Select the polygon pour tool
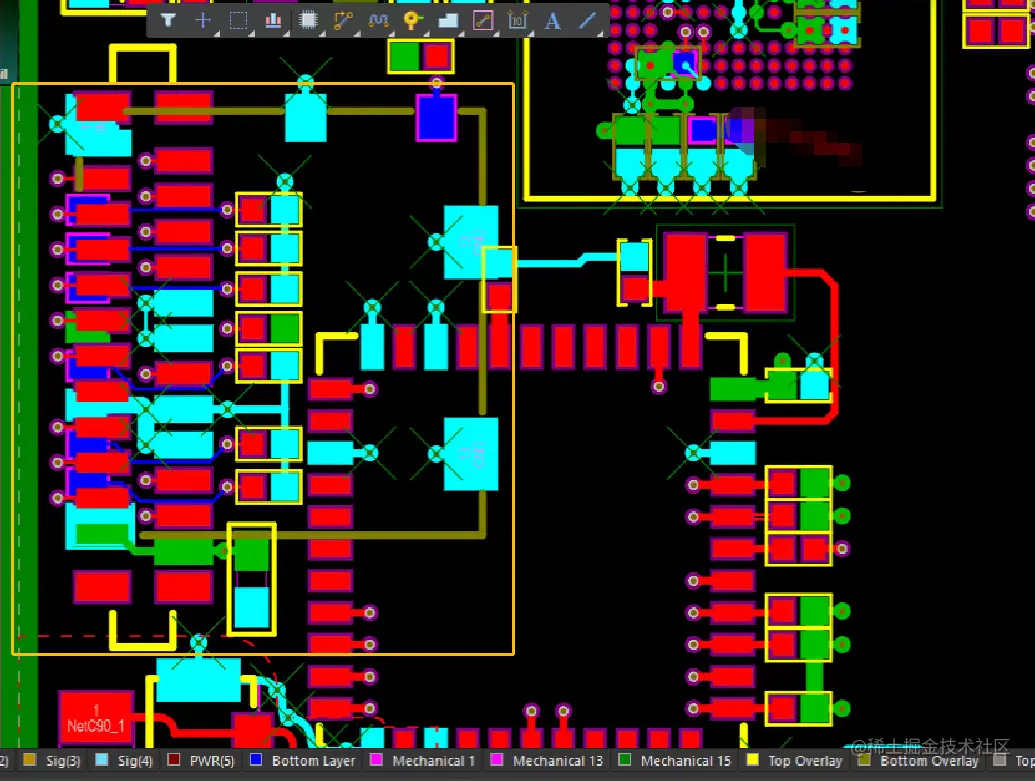 [448, 20]
